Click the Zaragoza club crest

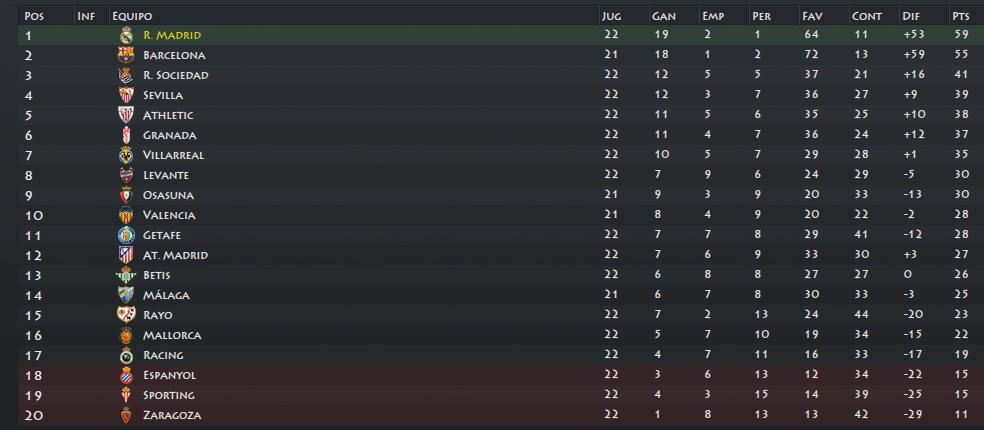click(x=126, y=415)
